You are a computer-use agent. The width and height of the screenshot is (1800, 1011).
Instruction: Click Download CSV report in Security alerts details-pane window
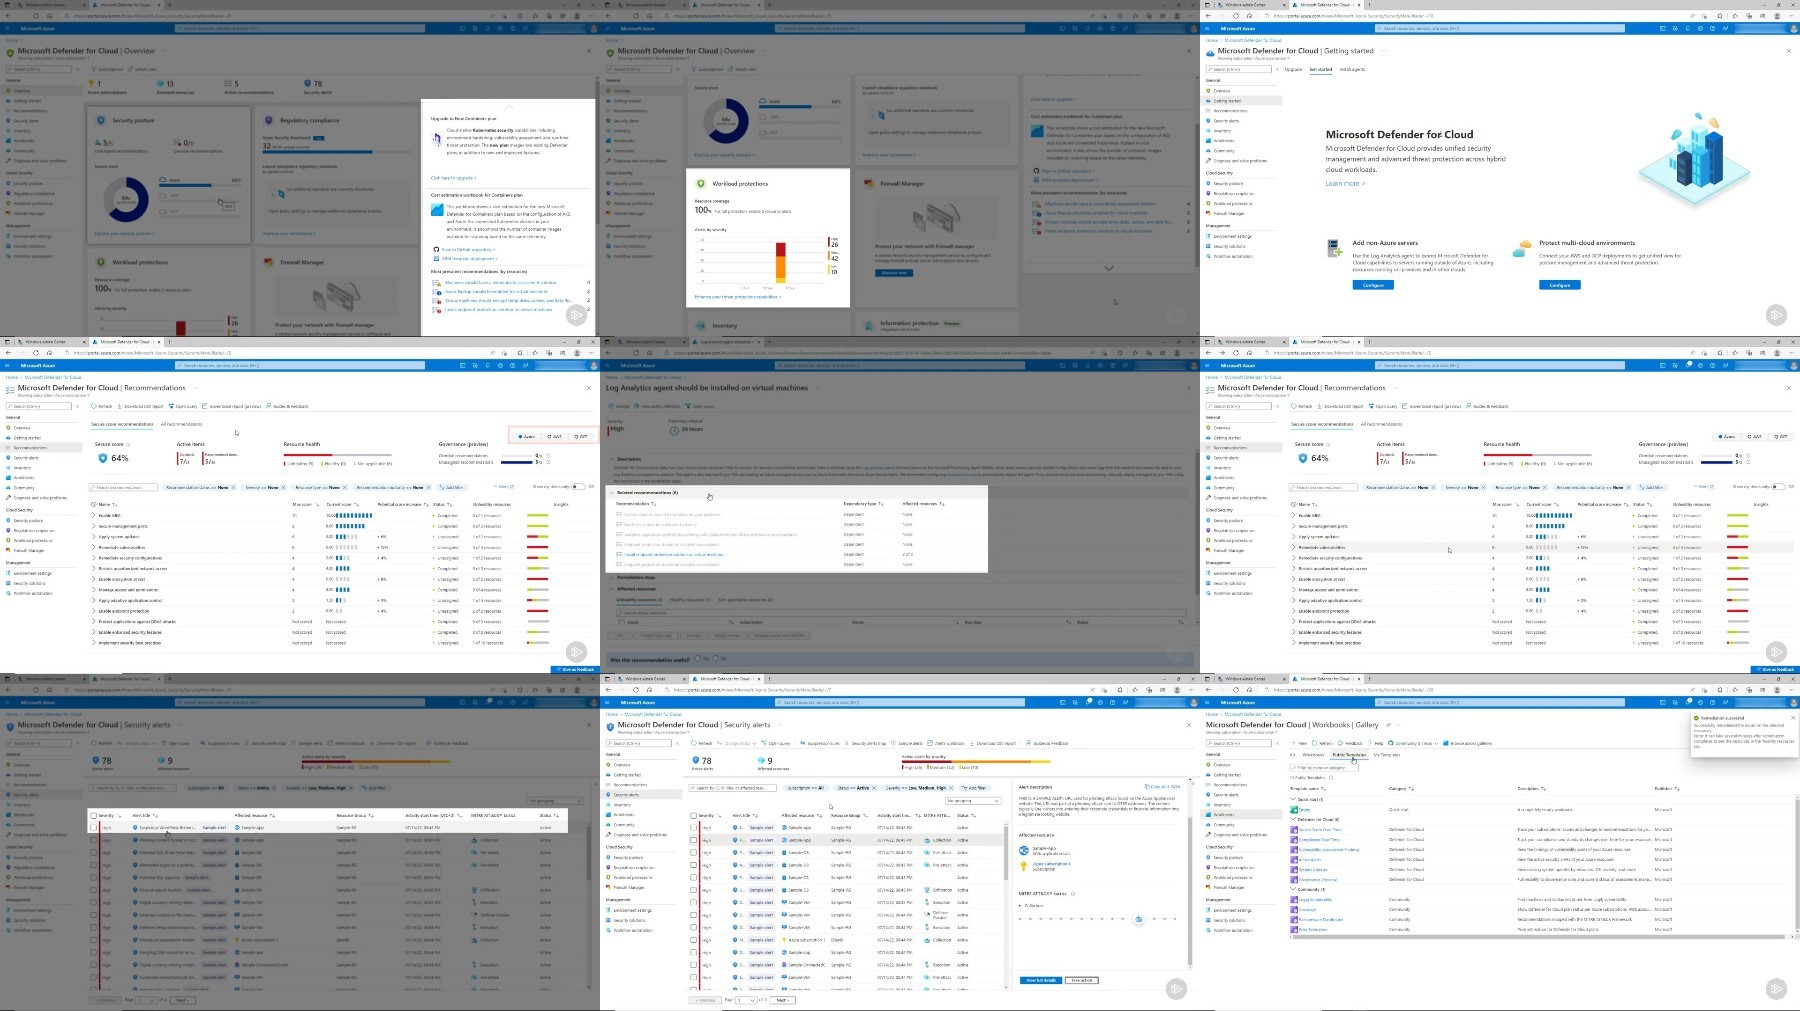(x=993, y=743)
